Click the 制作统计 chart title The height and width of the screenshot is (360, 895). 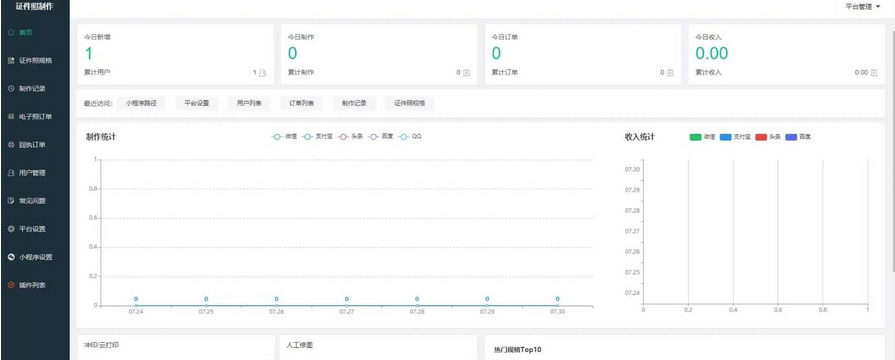coord(102,137)
